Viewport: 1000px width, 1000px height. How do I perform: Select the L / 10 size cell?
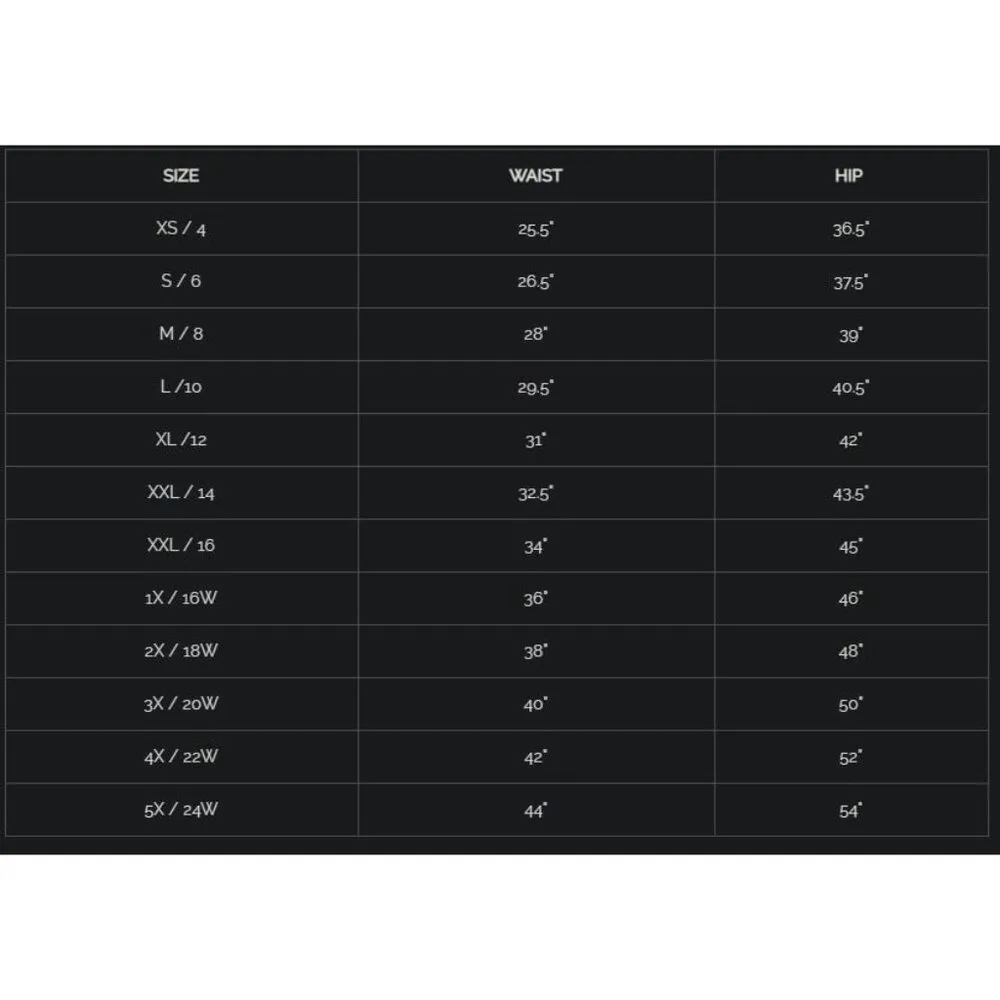(181, 387)
